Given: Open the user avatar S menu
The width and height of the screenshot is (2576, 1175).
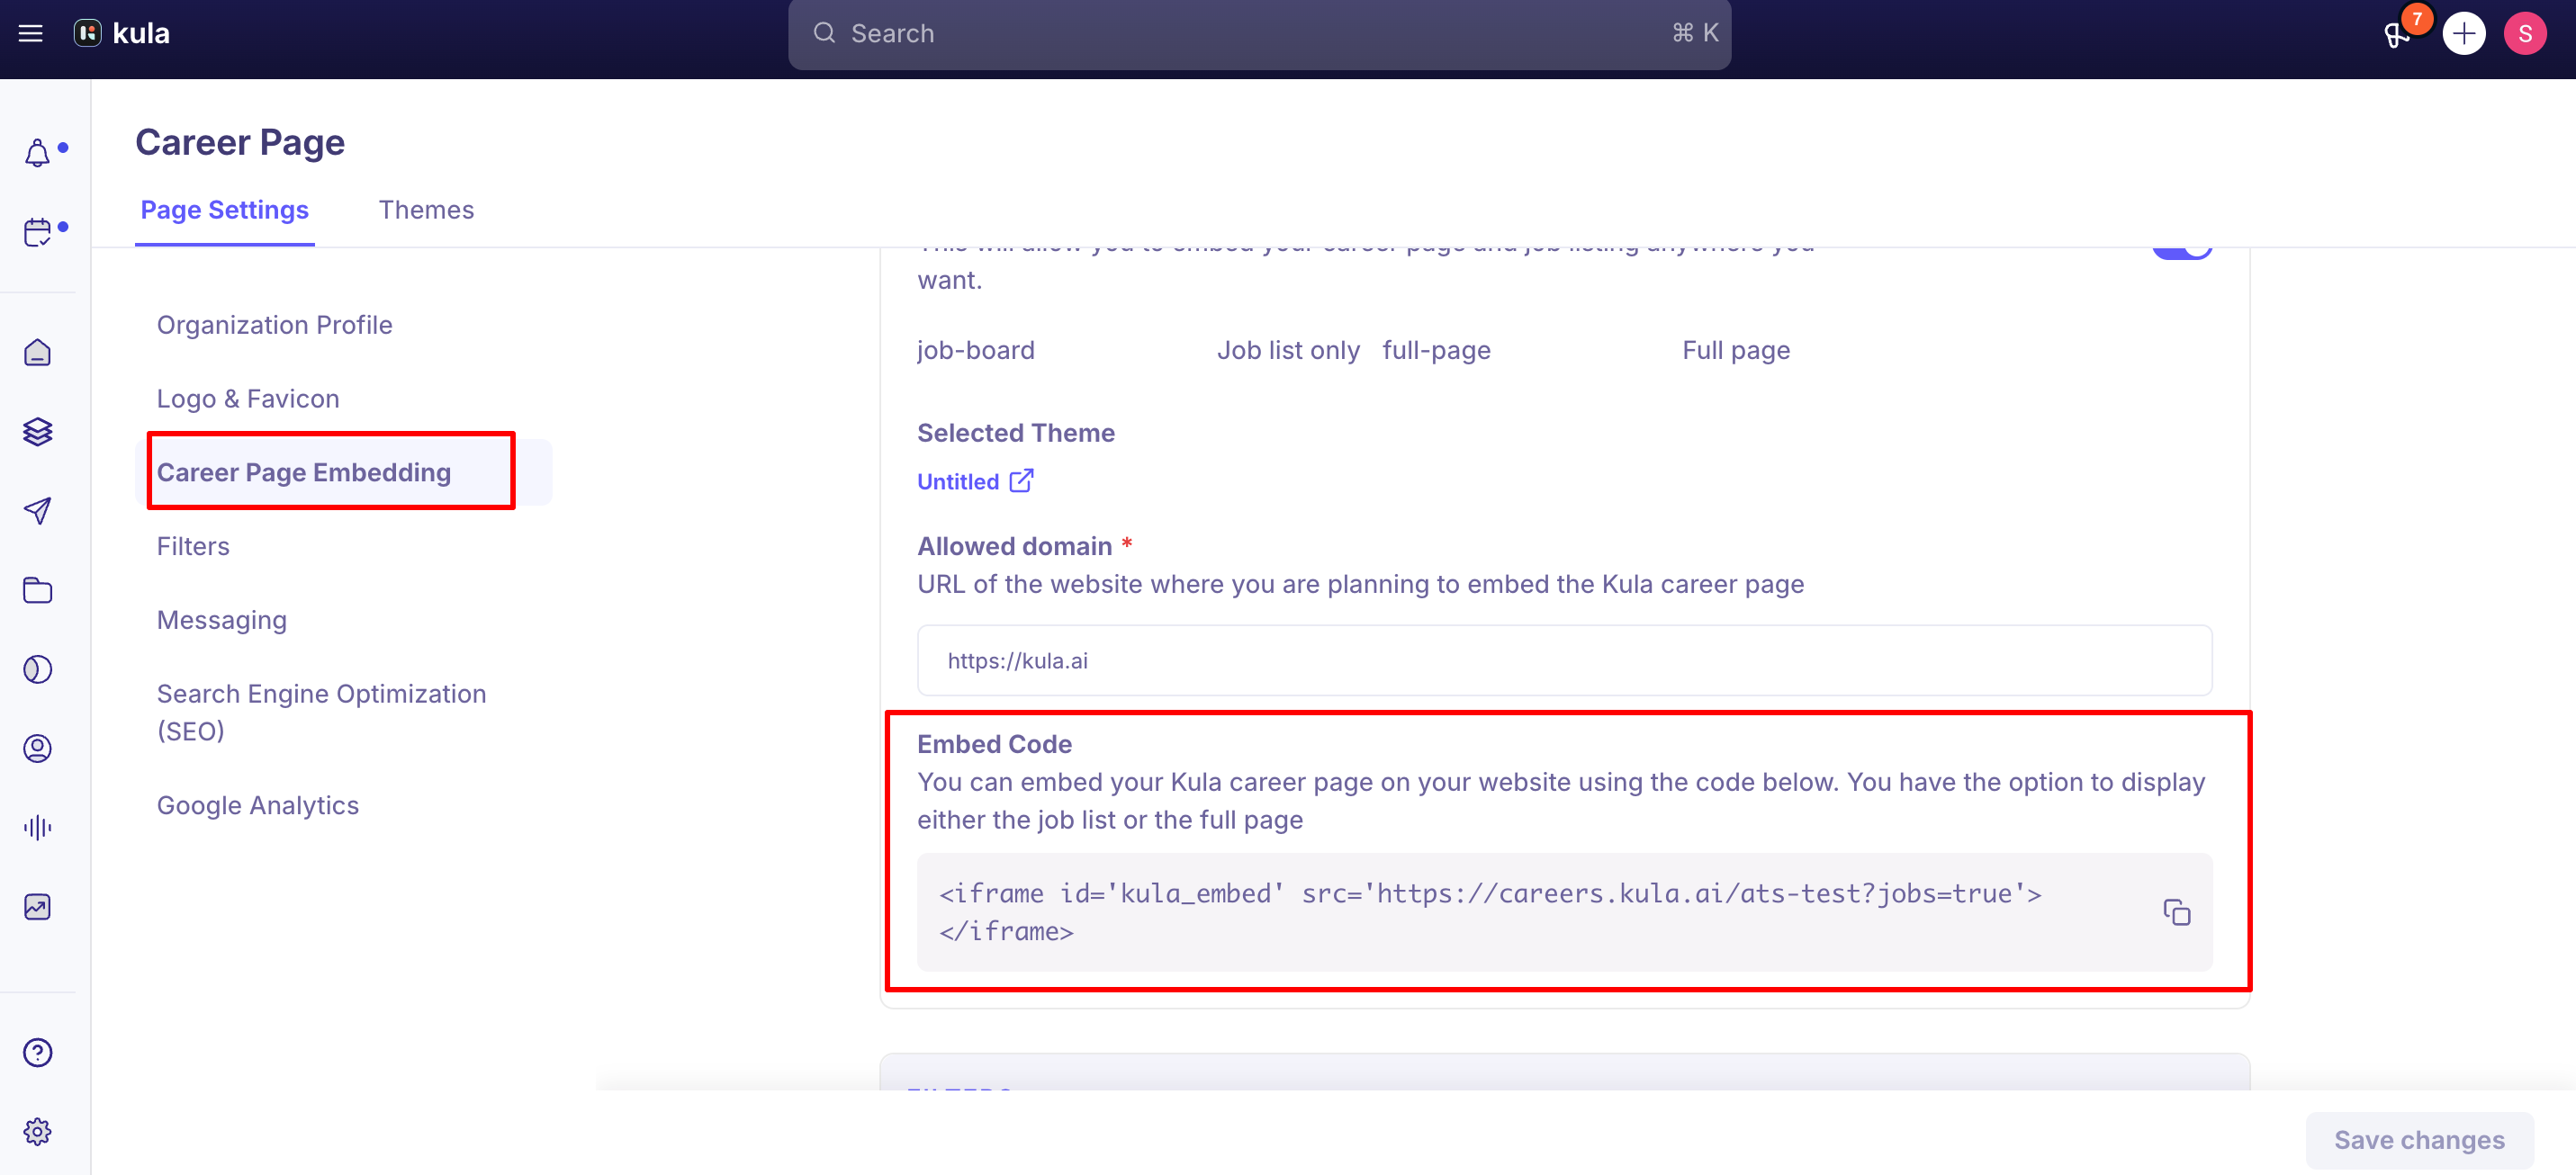Looking at the screenshot, I should click(x=2525, y=34).
